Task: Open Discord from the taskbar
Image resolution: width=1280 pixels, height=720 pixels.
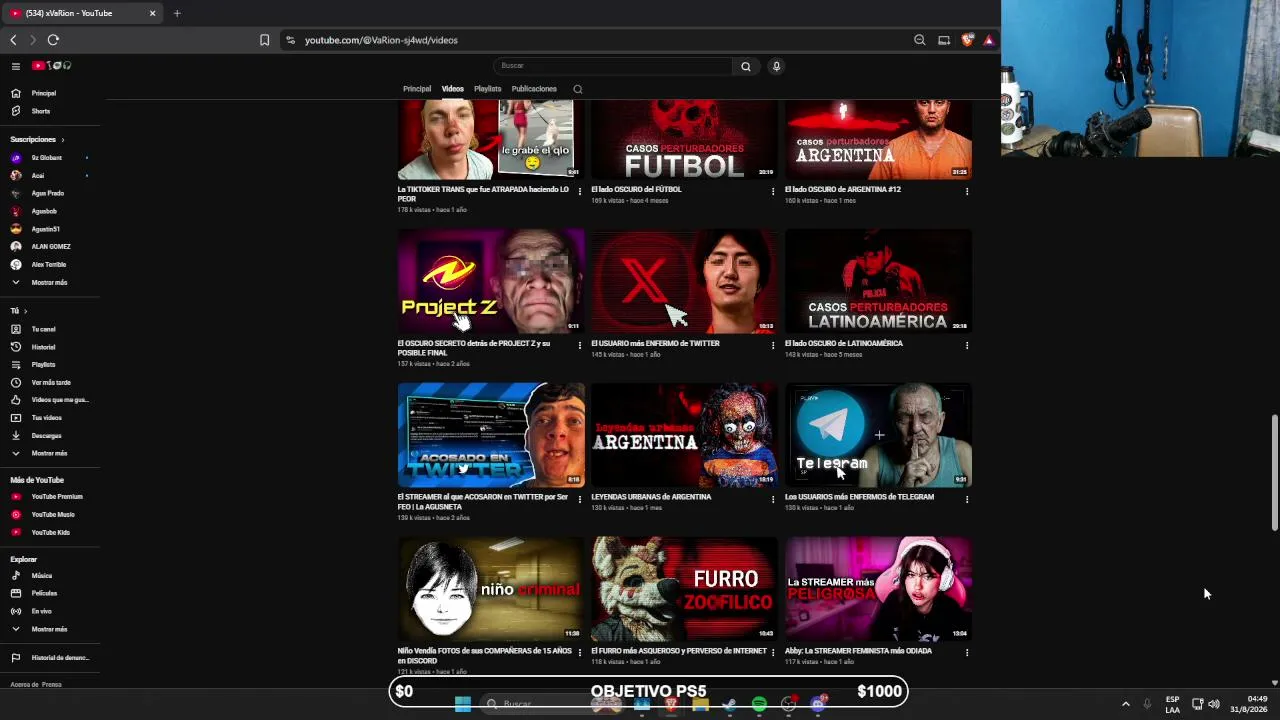Action: [819, 704]
